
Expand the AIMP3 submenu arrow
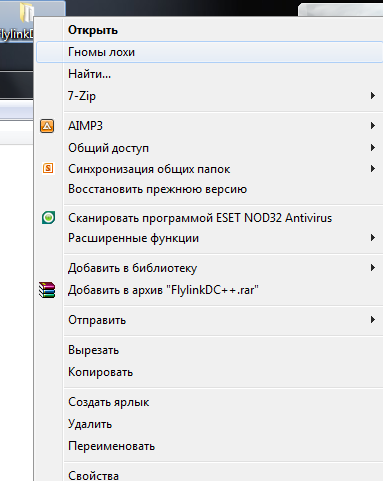click(373, 126)
